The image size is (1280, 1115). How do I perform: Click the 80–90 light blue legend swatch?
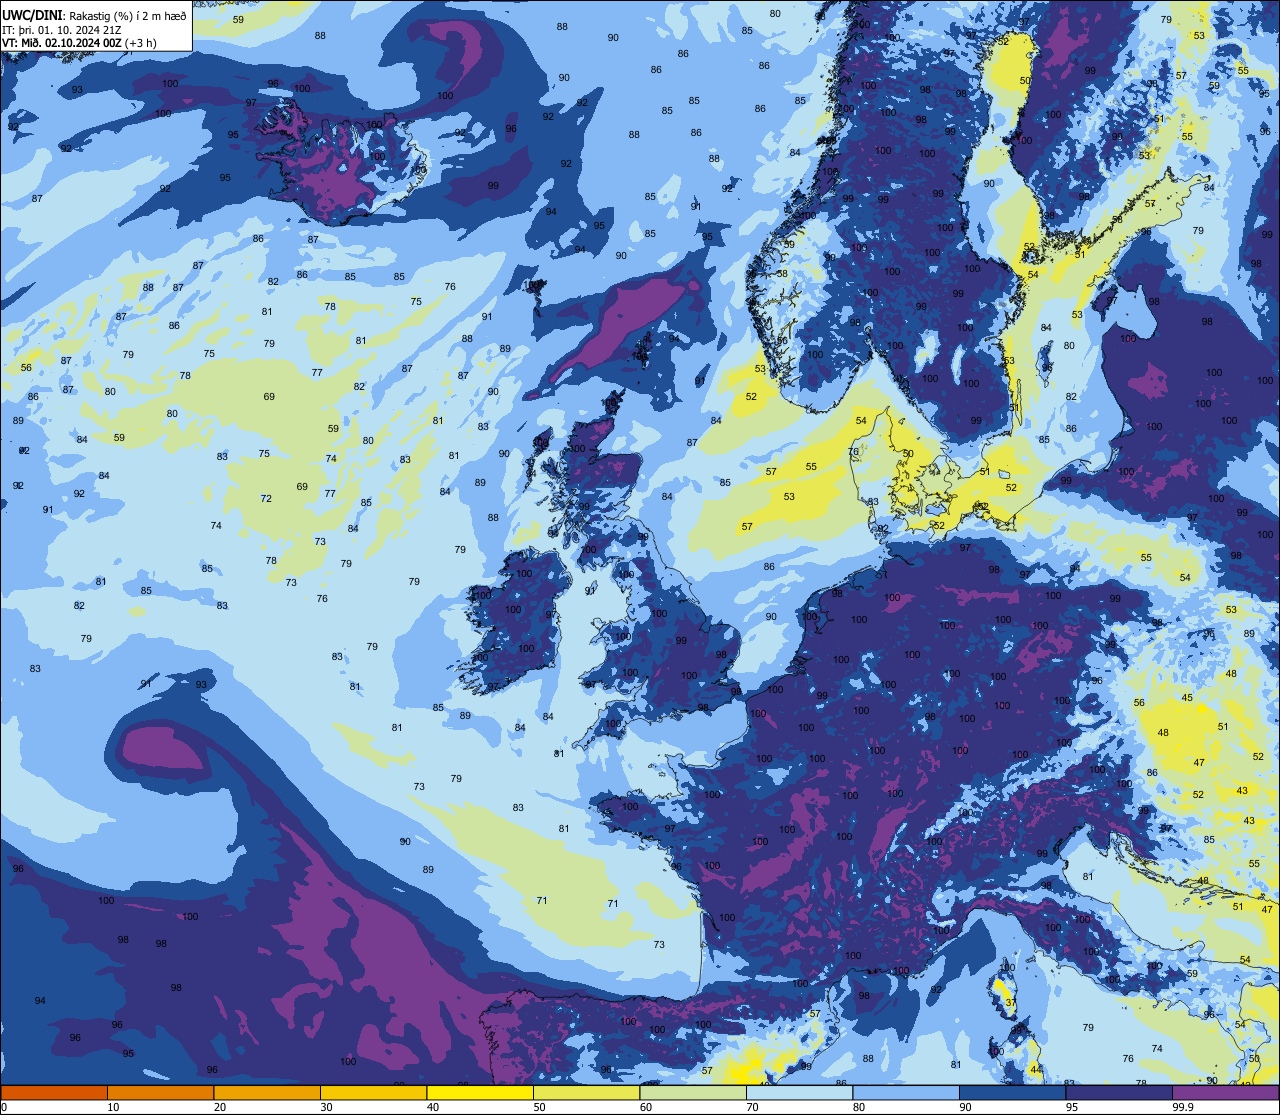click(x=906, y=1093)
